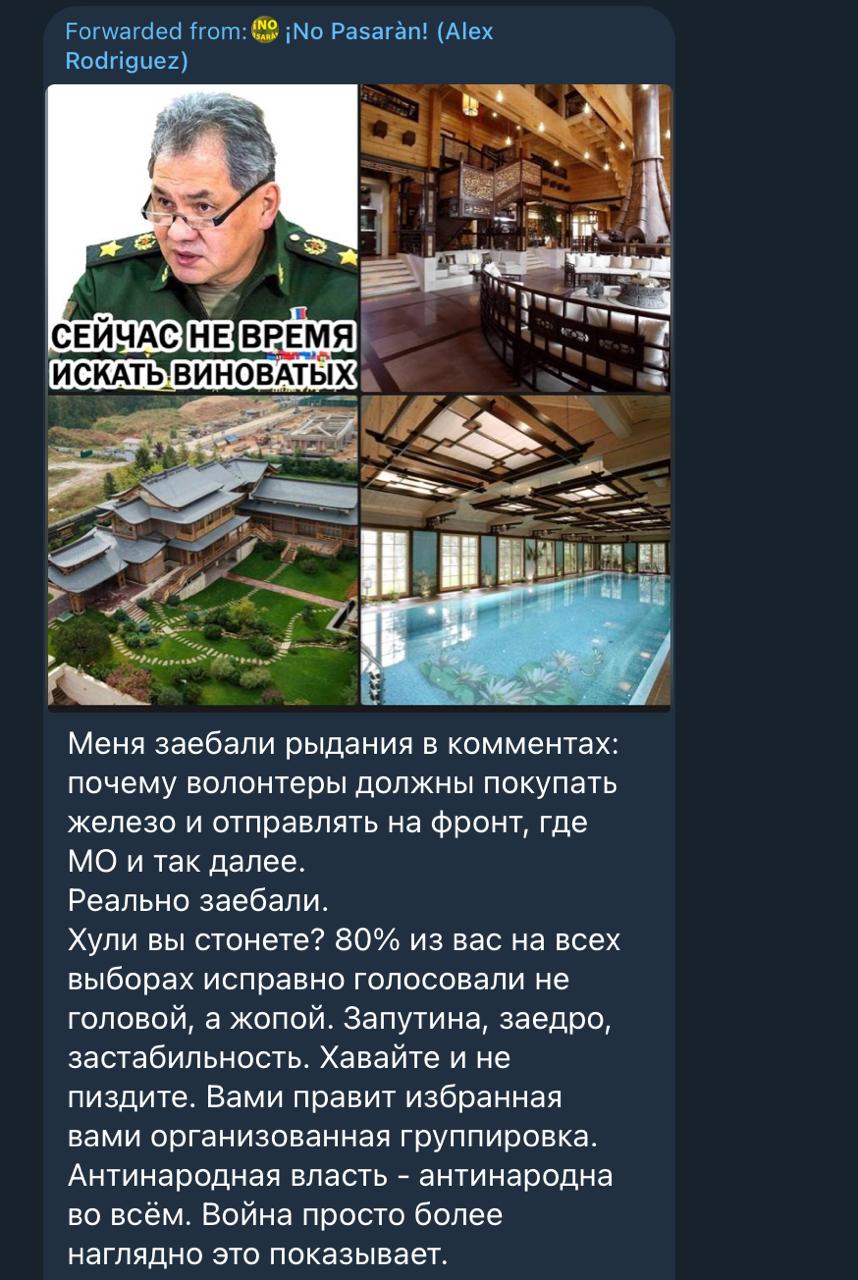Open the wooden interior hall photo

tap(516, 238)
